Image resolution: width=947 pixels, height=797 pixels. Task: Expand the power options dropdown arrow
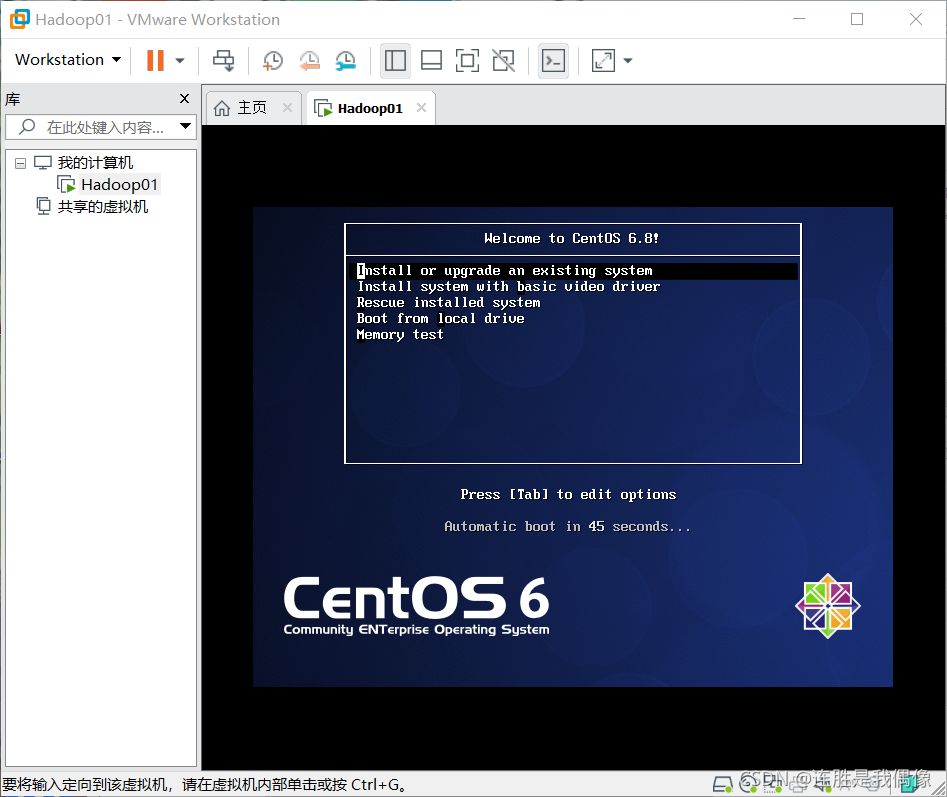180,60
